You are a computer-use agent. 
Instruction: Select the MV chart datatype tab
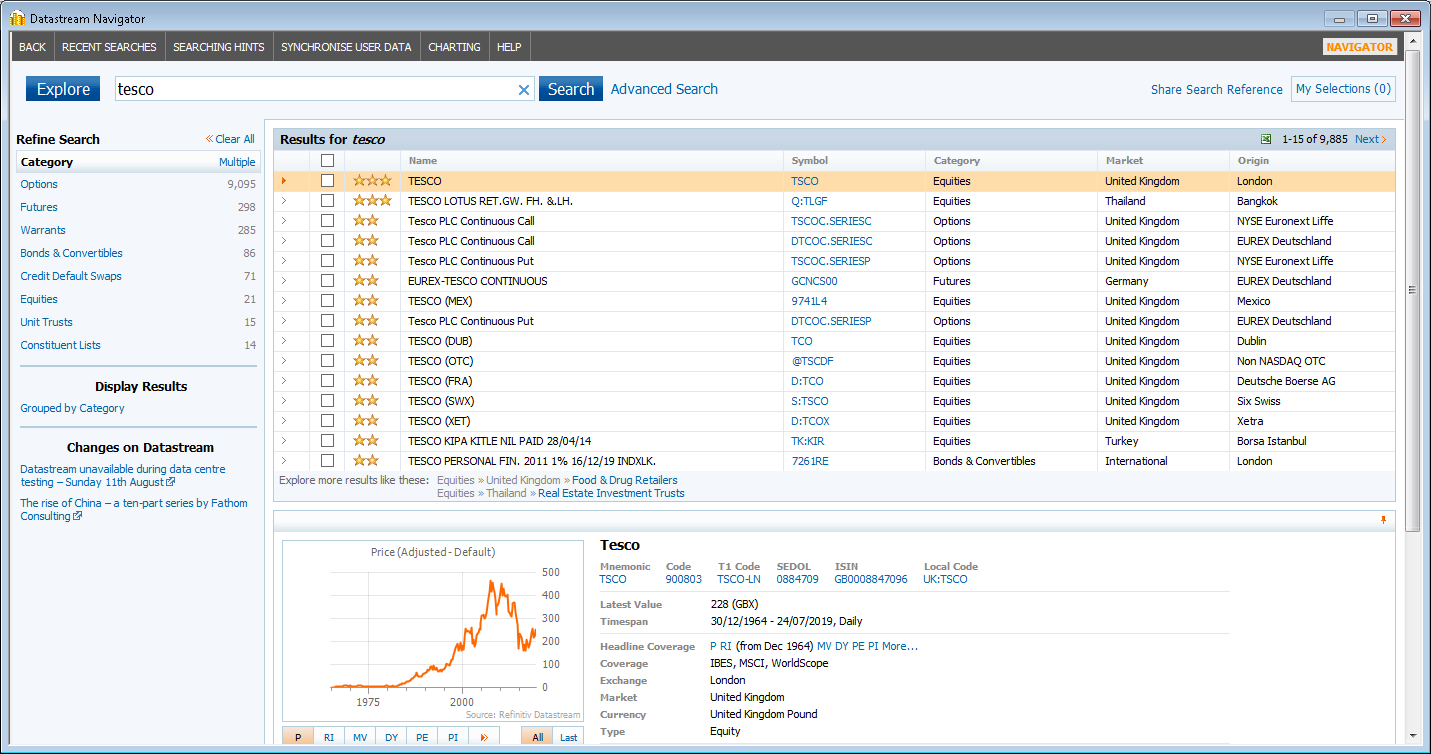360,738
